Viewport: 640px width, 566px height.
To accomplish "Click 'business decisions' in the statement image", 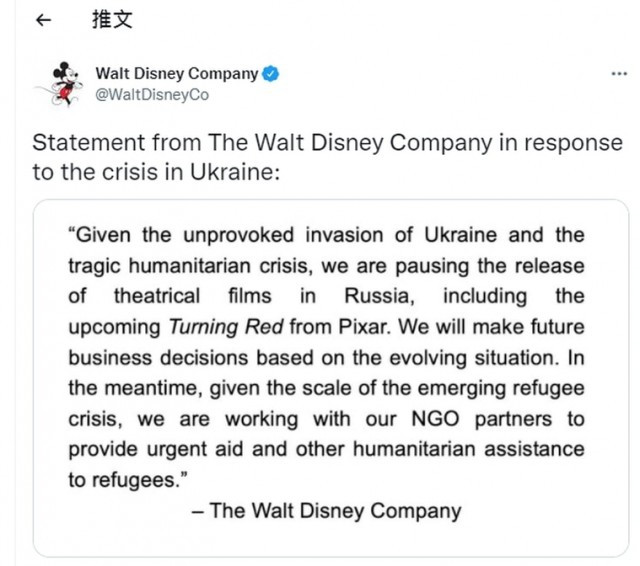I will pos(158,358).
